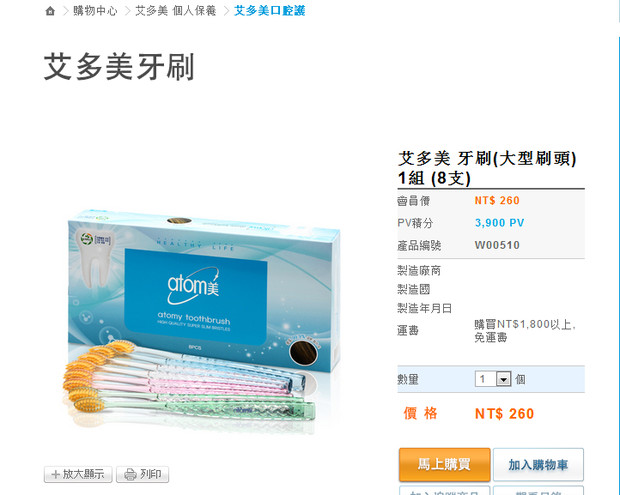Viewport: 620px width, 495px height.
Task: Select the 數量 quantity box showing 1
Action: 493,379
